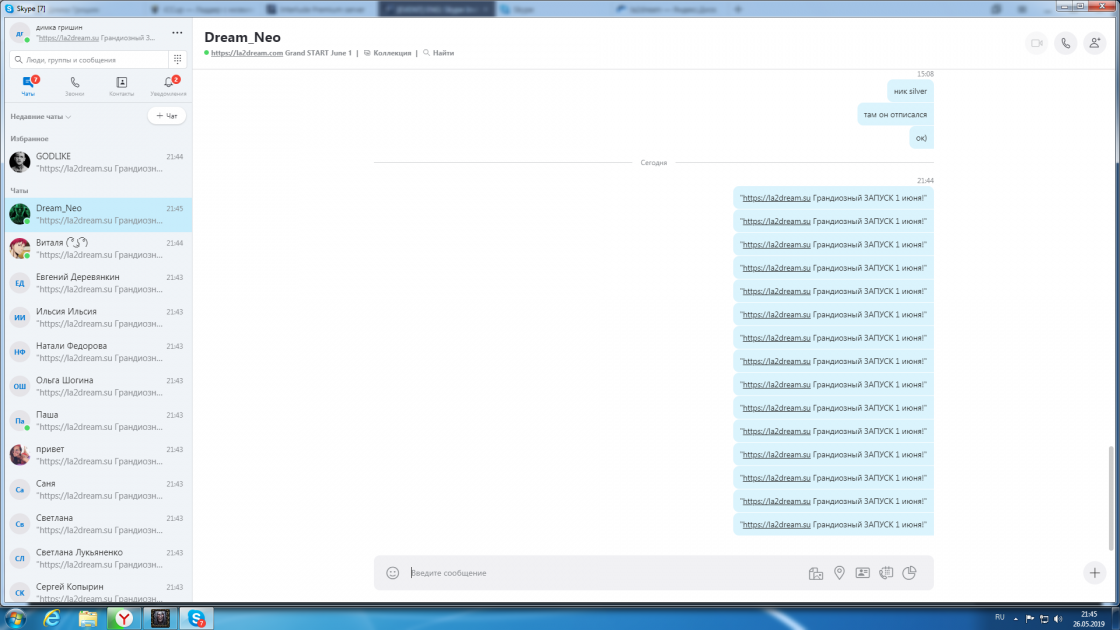Screen dimensions: 1120x630
Task: Open the la2dream.com link in chat header
Action: pos(247,53)
